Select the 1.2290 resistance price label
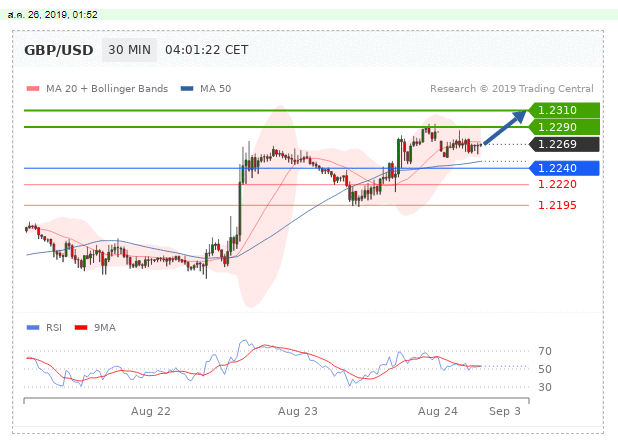618x443 pixels. (564, 127)
